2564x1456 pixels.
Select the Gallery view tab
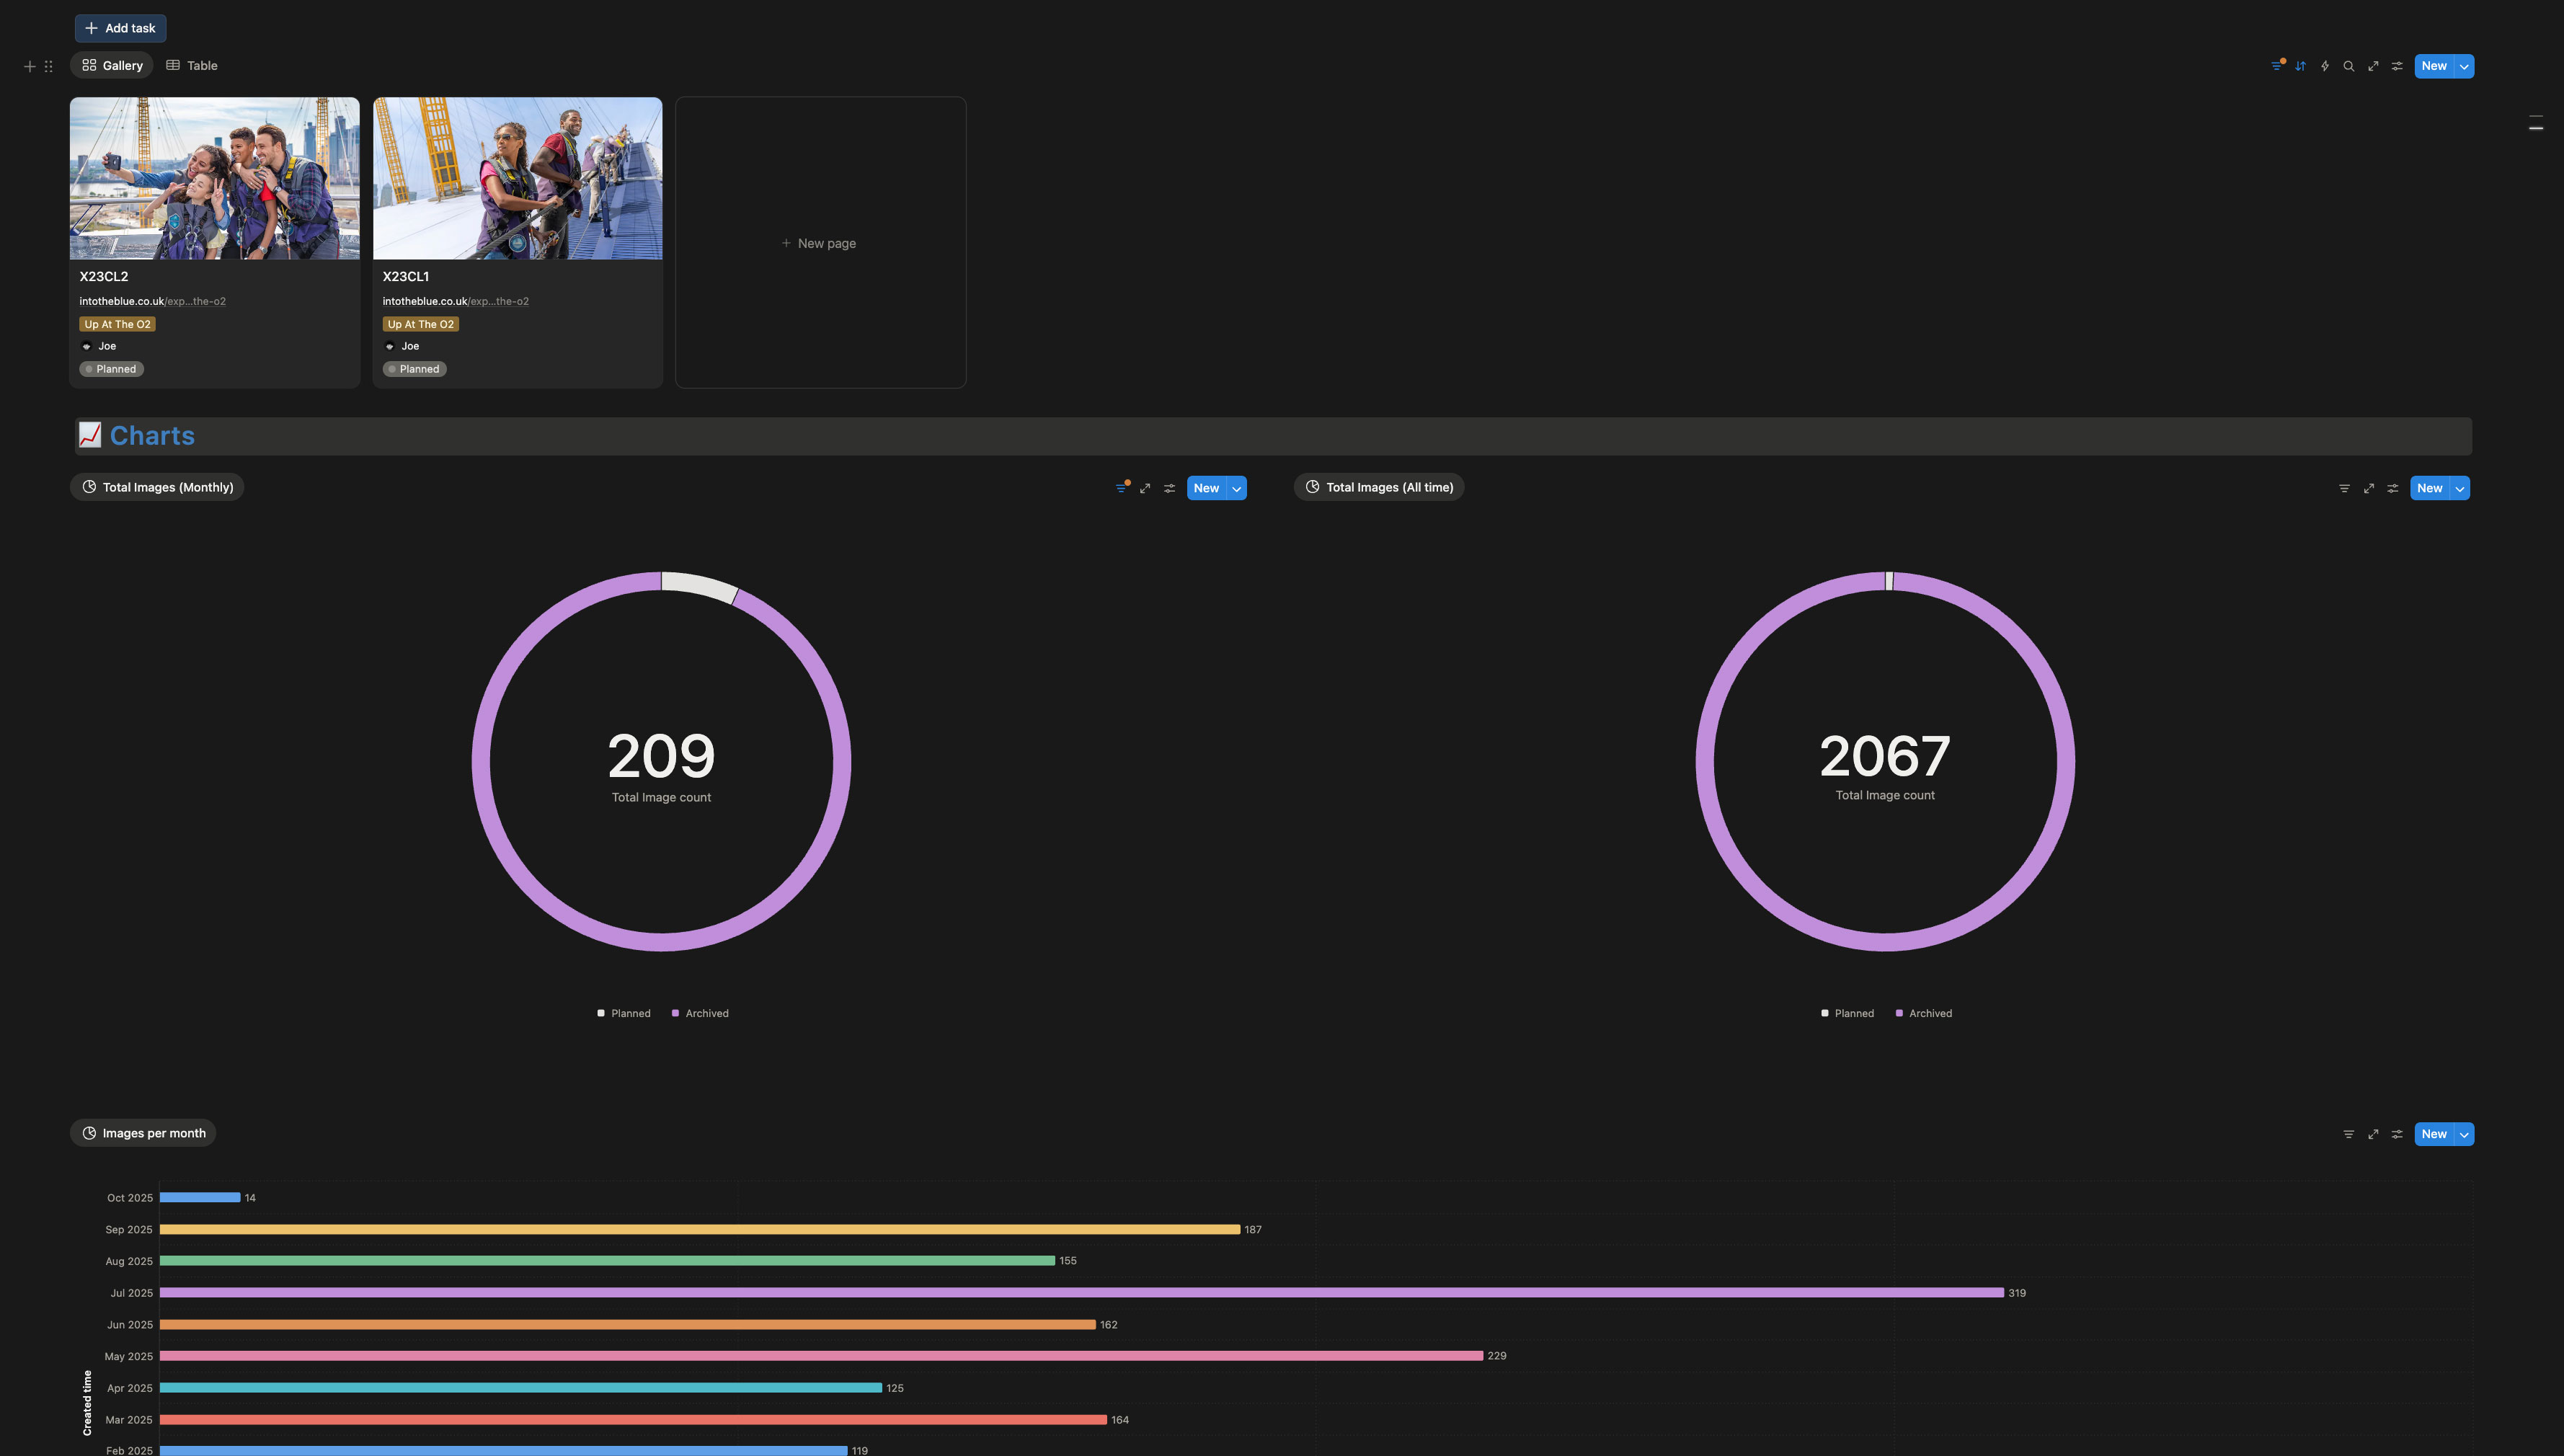(111, 65)
